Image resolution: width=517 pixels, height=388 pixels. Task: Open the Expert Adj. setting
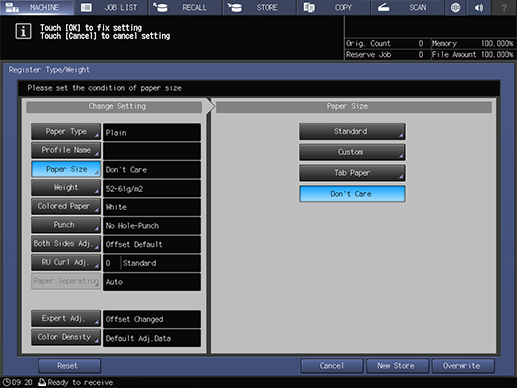click(x=66, y=319)
